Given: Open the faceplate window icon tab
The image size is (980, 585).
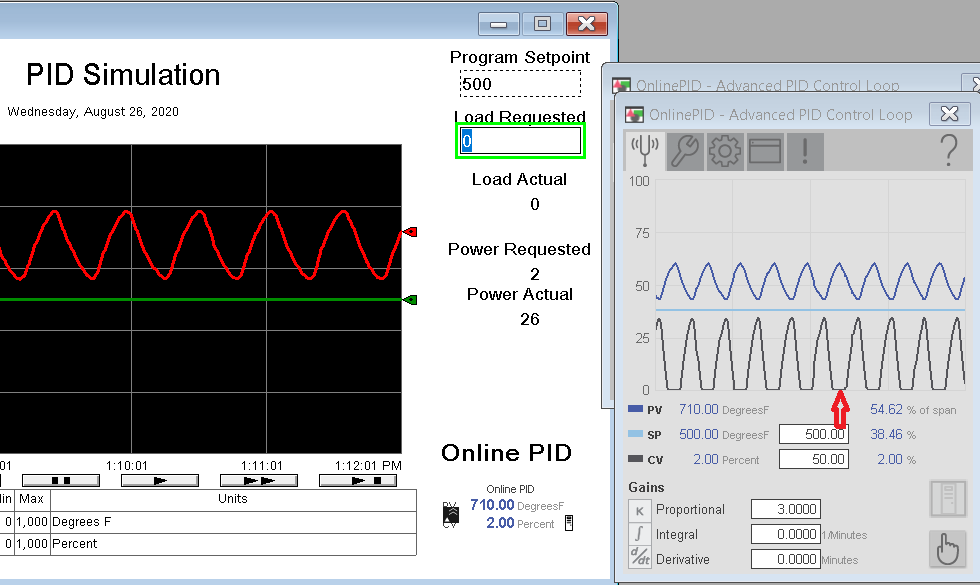Looking at the screenshot, I should [x=765, y=151].
